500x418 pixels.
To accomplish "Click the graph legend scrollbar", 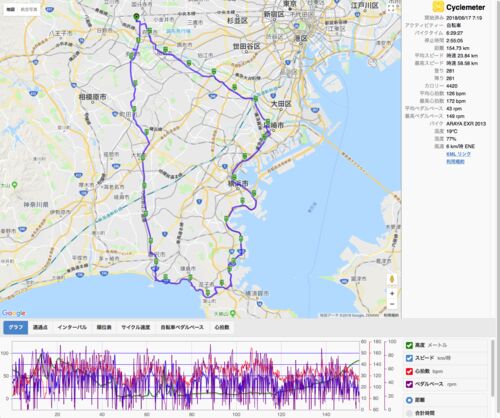I will tap(492, 368).
